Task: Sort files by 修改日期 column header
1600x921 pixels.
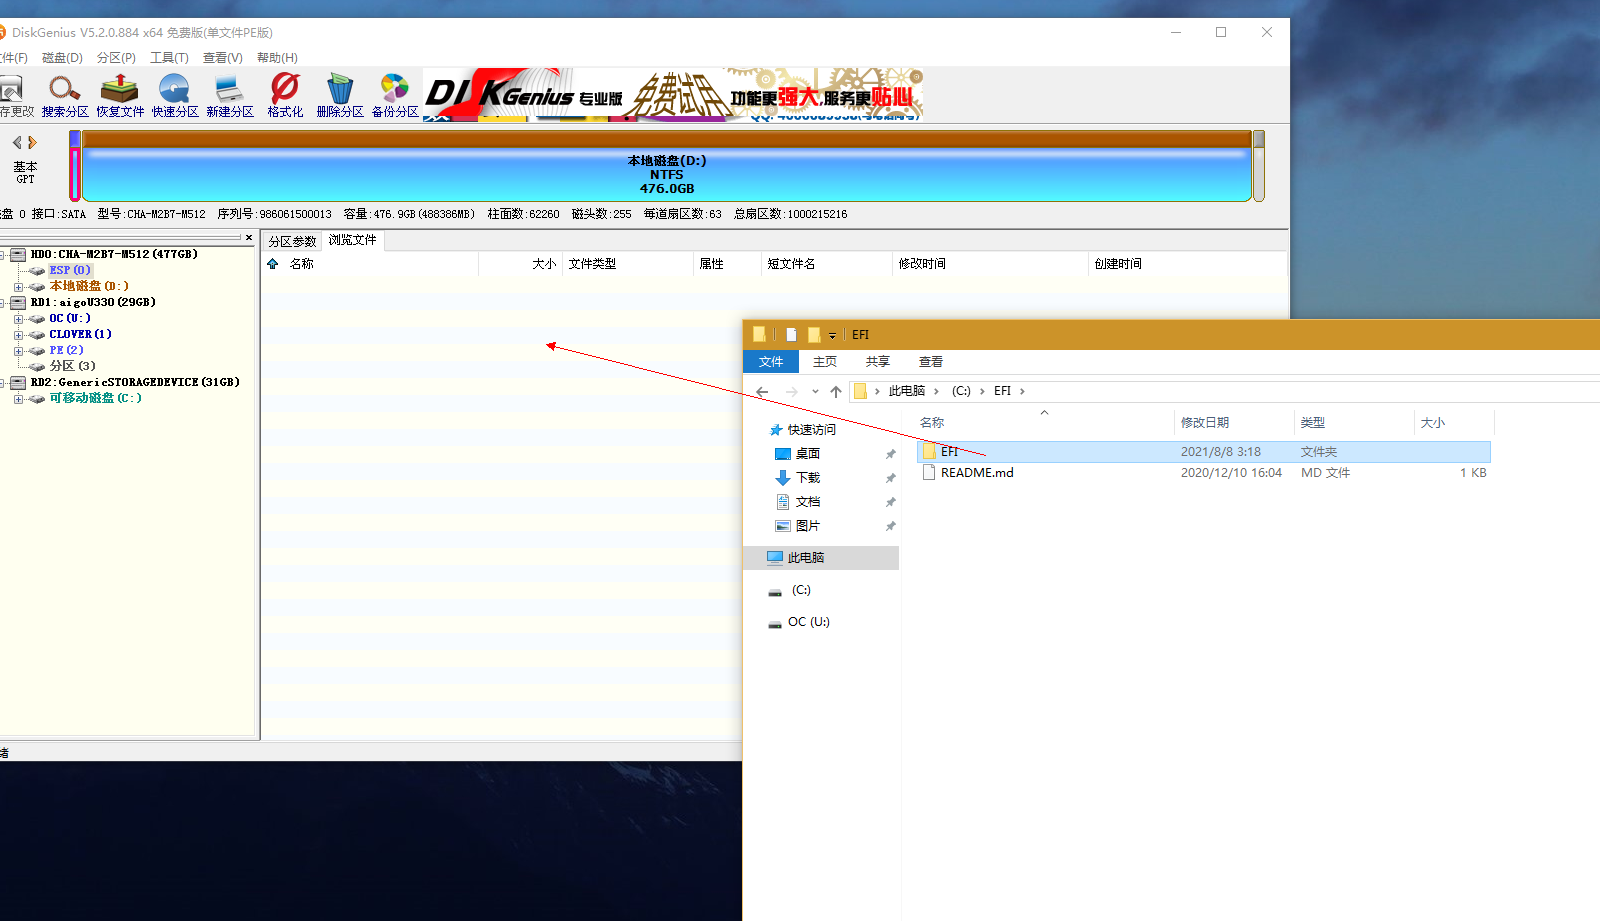Action: [x=1205, y=423]
